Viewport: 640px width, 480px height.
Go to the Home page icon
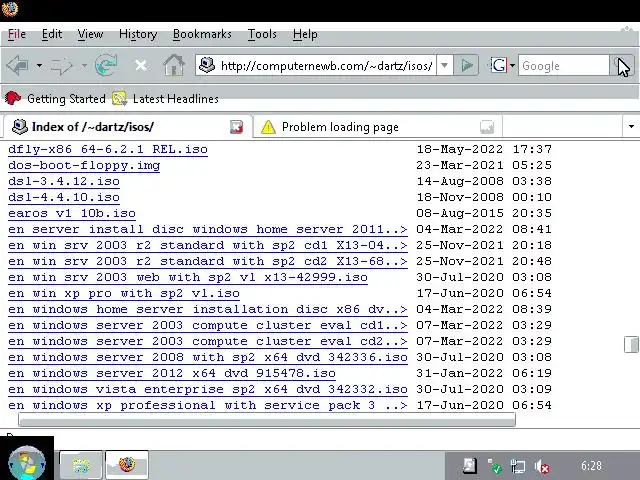(x=174, y=65)
